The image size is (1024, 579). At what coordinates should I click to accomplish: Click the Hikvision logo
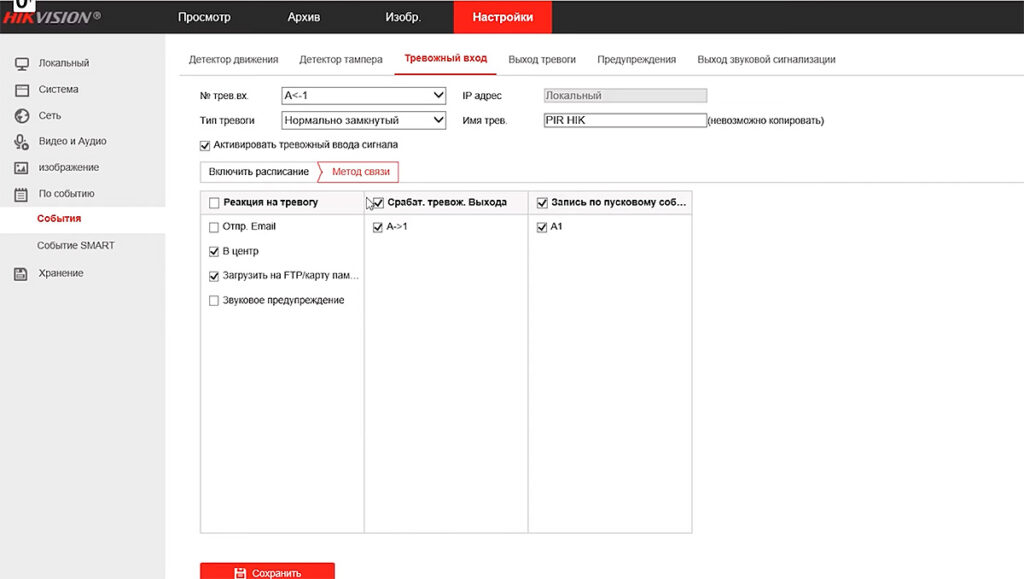[x=51, y=17]
